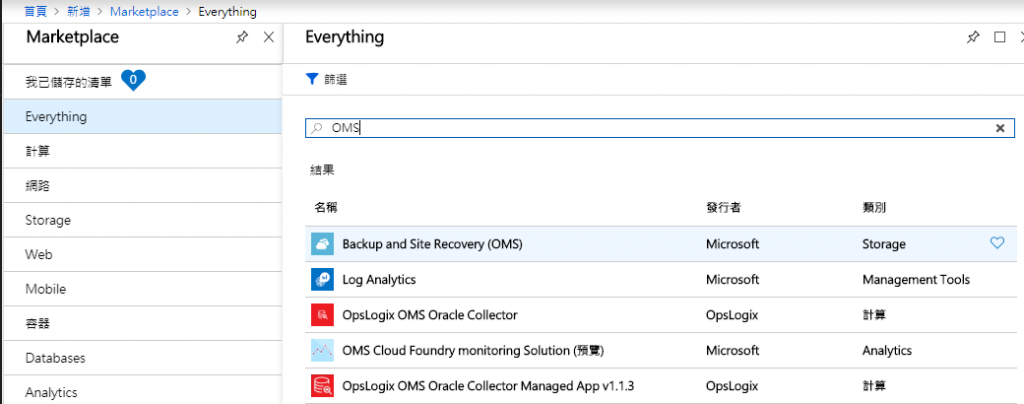Open the Log Analytics result
The height and width of the screenshot is (404, 1024).
[x=379, y=279]
